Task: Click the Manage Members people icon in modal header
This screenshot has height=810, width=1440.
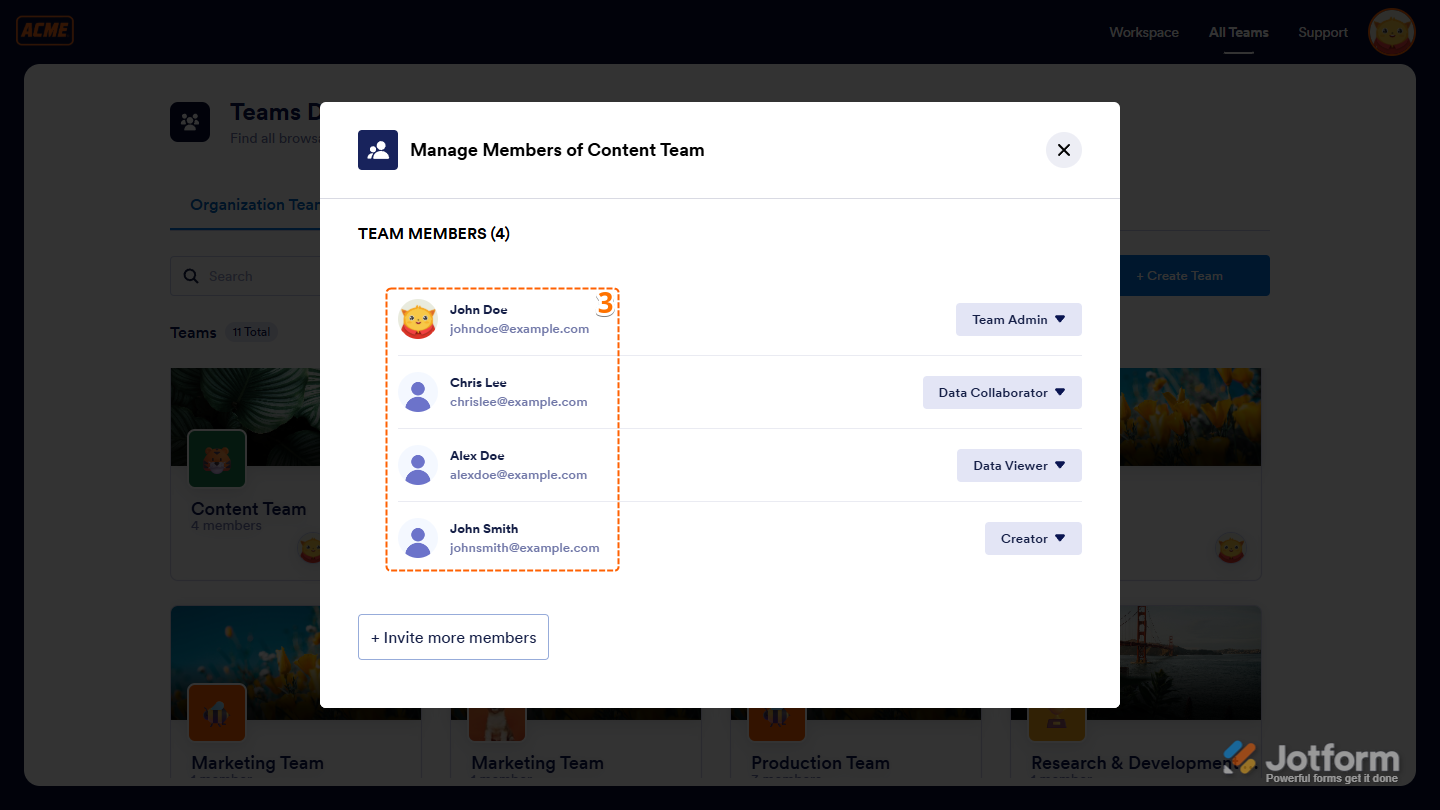Action: click(x=377, y=149)
